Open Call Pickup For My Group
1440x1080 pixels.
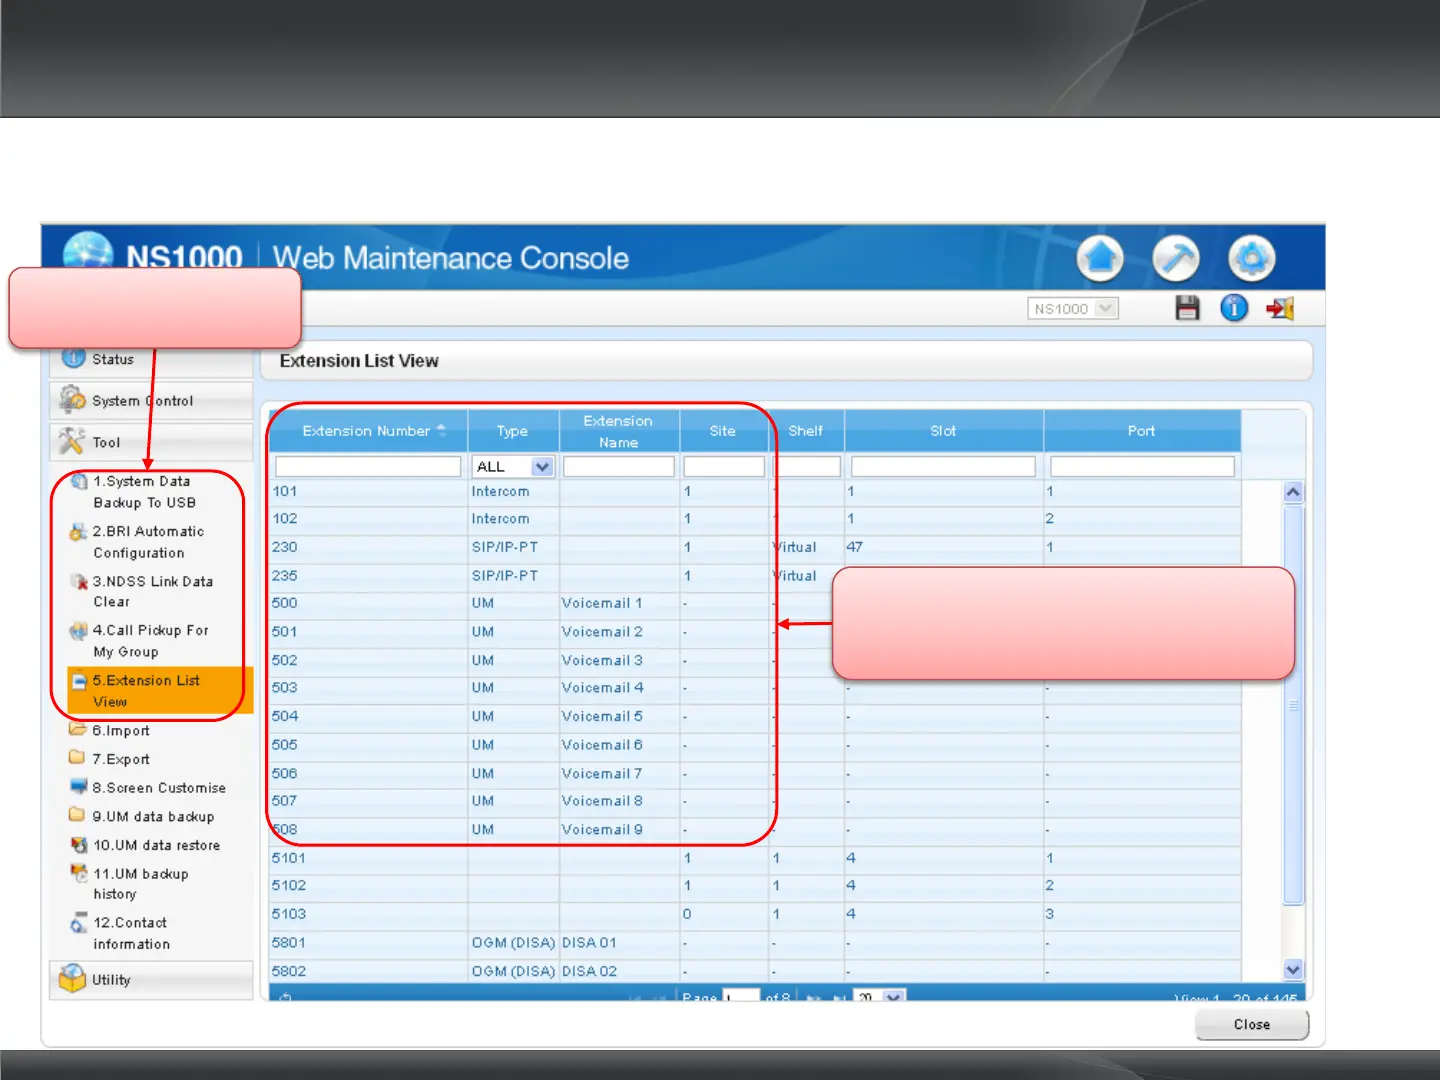pyautogui.click(x=150, y=641)
